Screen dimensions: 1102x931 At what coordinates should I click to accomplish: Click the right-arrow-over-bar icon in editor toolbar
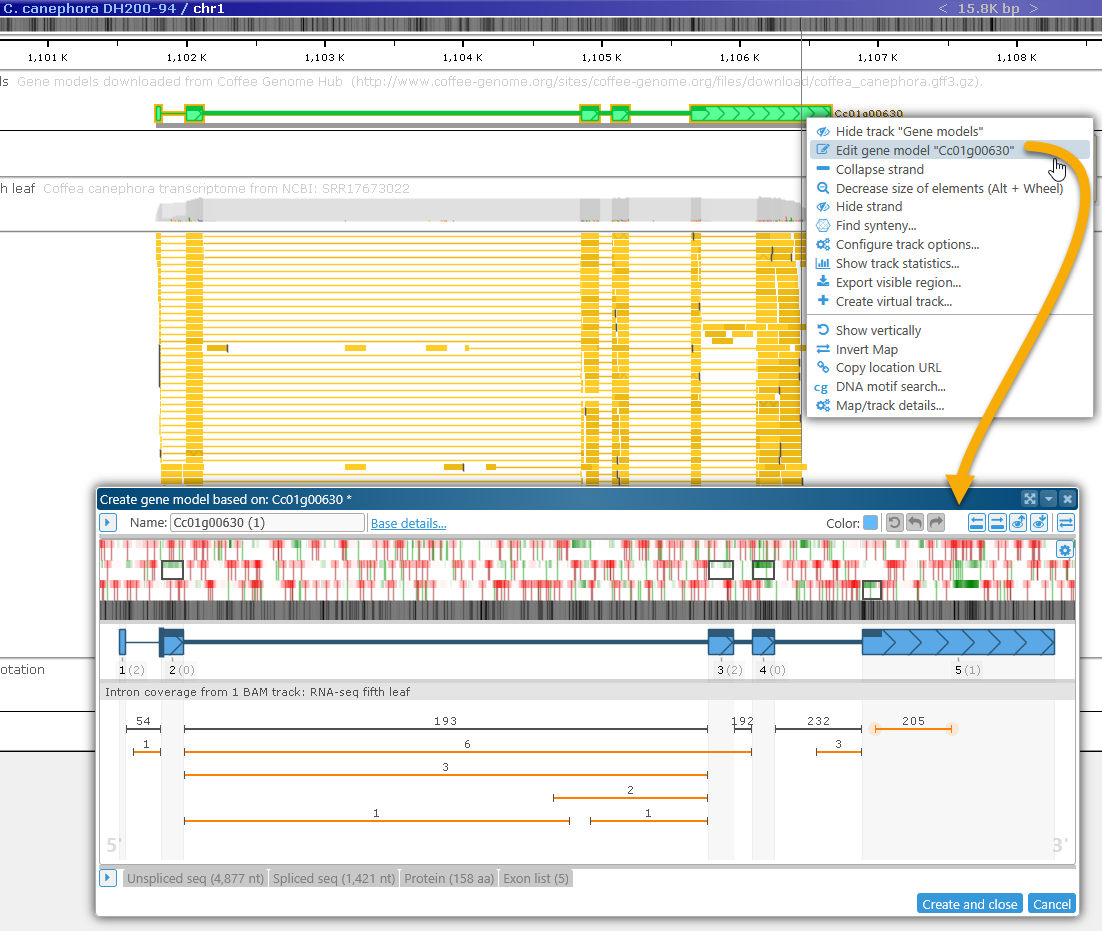point(997,522)
